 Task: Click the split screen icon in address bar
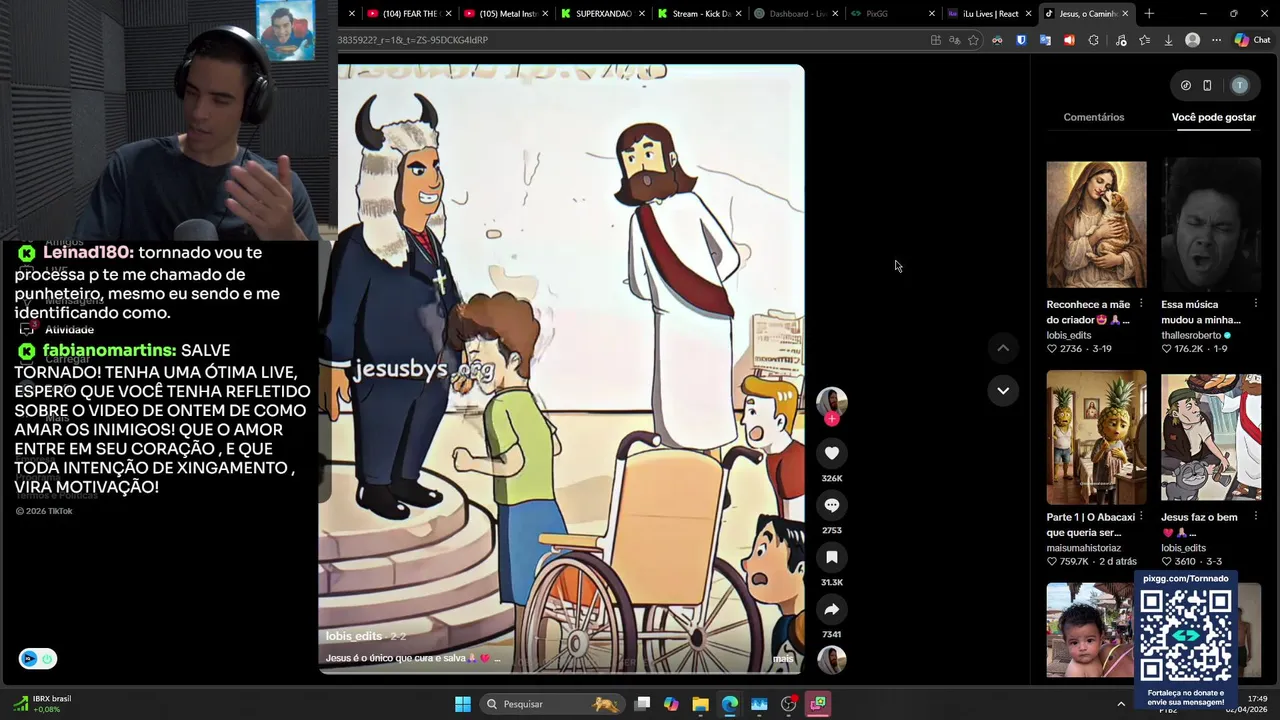pos(935,40)
